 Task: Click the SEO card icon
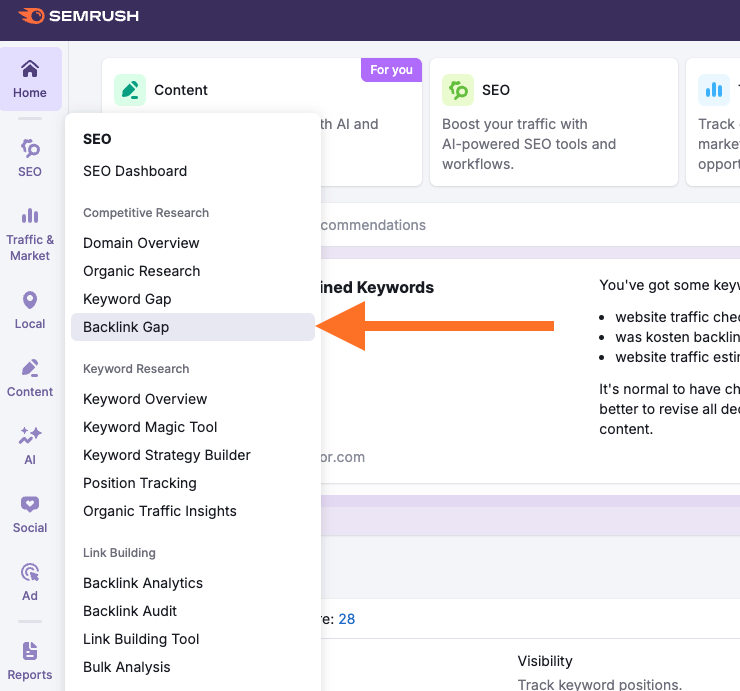pos(458,90)
